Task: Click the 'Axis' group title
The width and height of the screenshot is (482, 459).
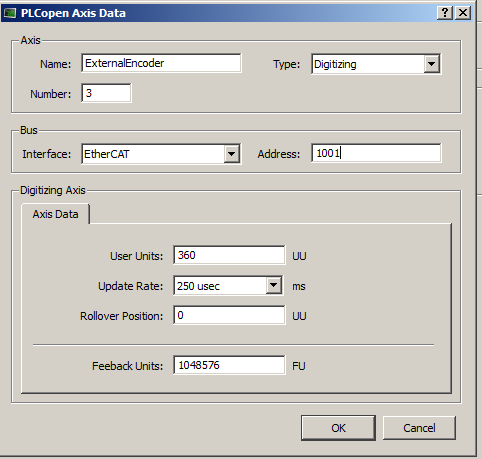Action: (x=30, y=40)
